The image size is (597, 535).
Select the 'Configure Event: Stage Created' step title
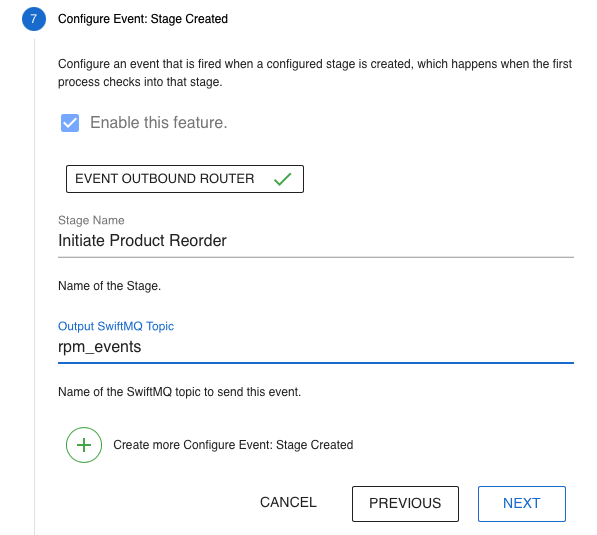coord(143,19)
